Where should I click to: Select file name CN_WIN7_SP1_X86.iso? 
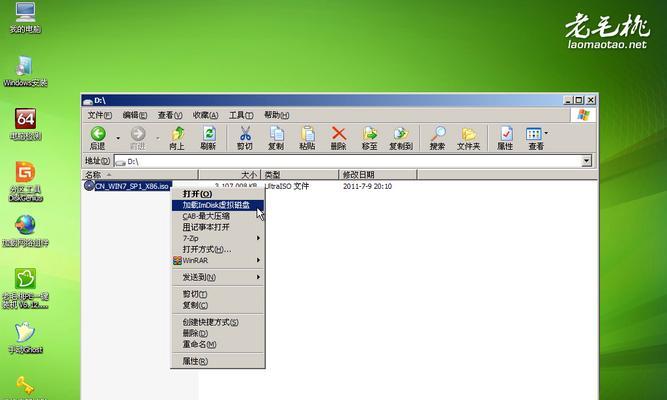point(133,186)
